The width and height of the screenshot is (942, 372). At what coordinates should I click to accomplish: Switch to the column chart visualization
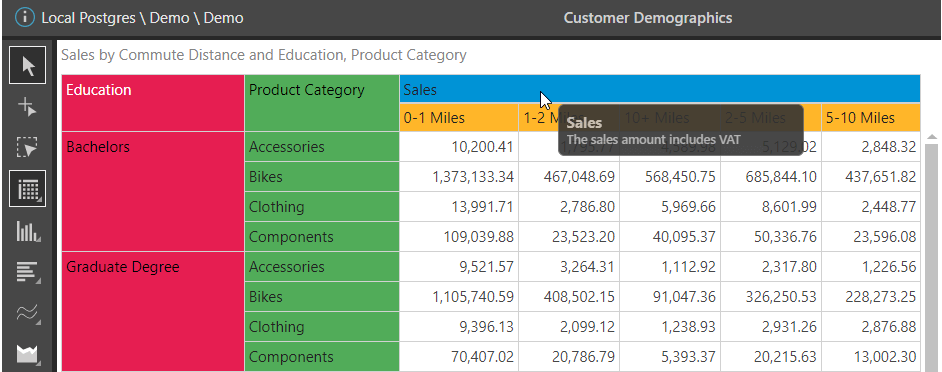coord(28,231)
